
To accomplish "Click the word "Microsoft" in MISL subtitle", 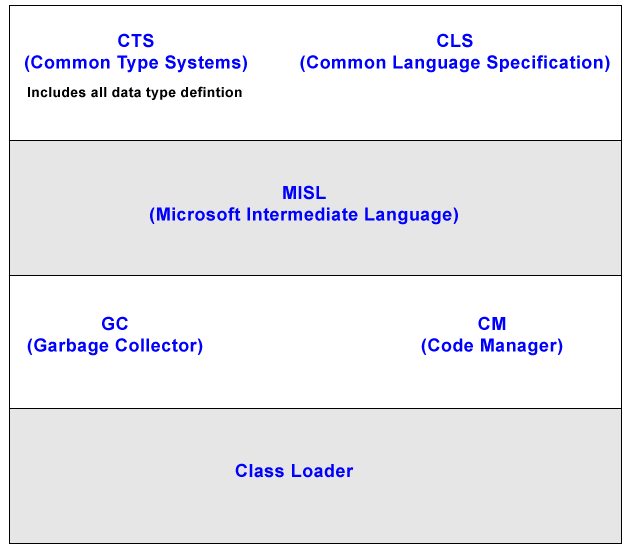I will click(195, 215).
